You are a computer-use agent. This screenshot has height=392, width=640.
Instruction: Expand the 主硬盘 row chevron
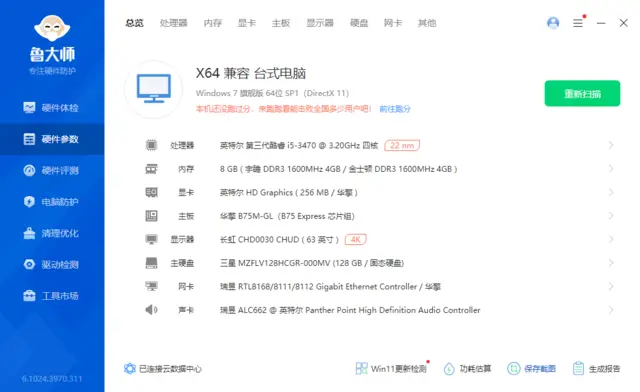[611, 263]
